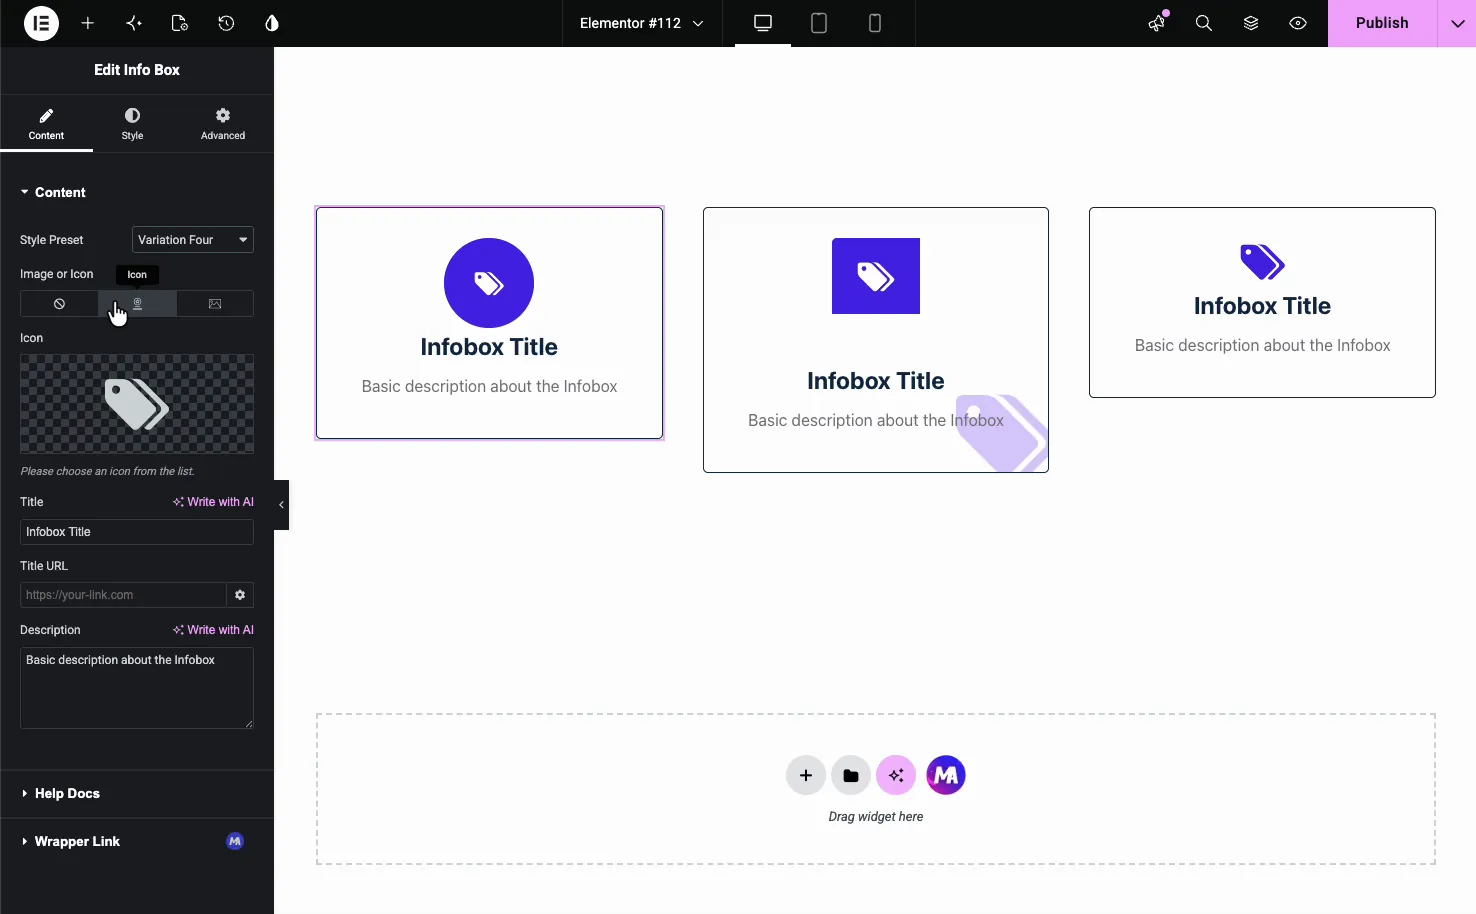Click the Title URL input field
Screen dimensions: 1476x914
tap(123, 595)
